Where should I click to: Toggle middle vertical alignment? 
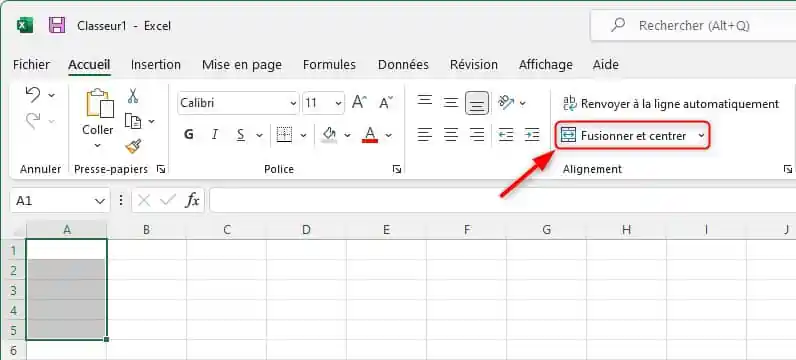click(x=451, y=103)
